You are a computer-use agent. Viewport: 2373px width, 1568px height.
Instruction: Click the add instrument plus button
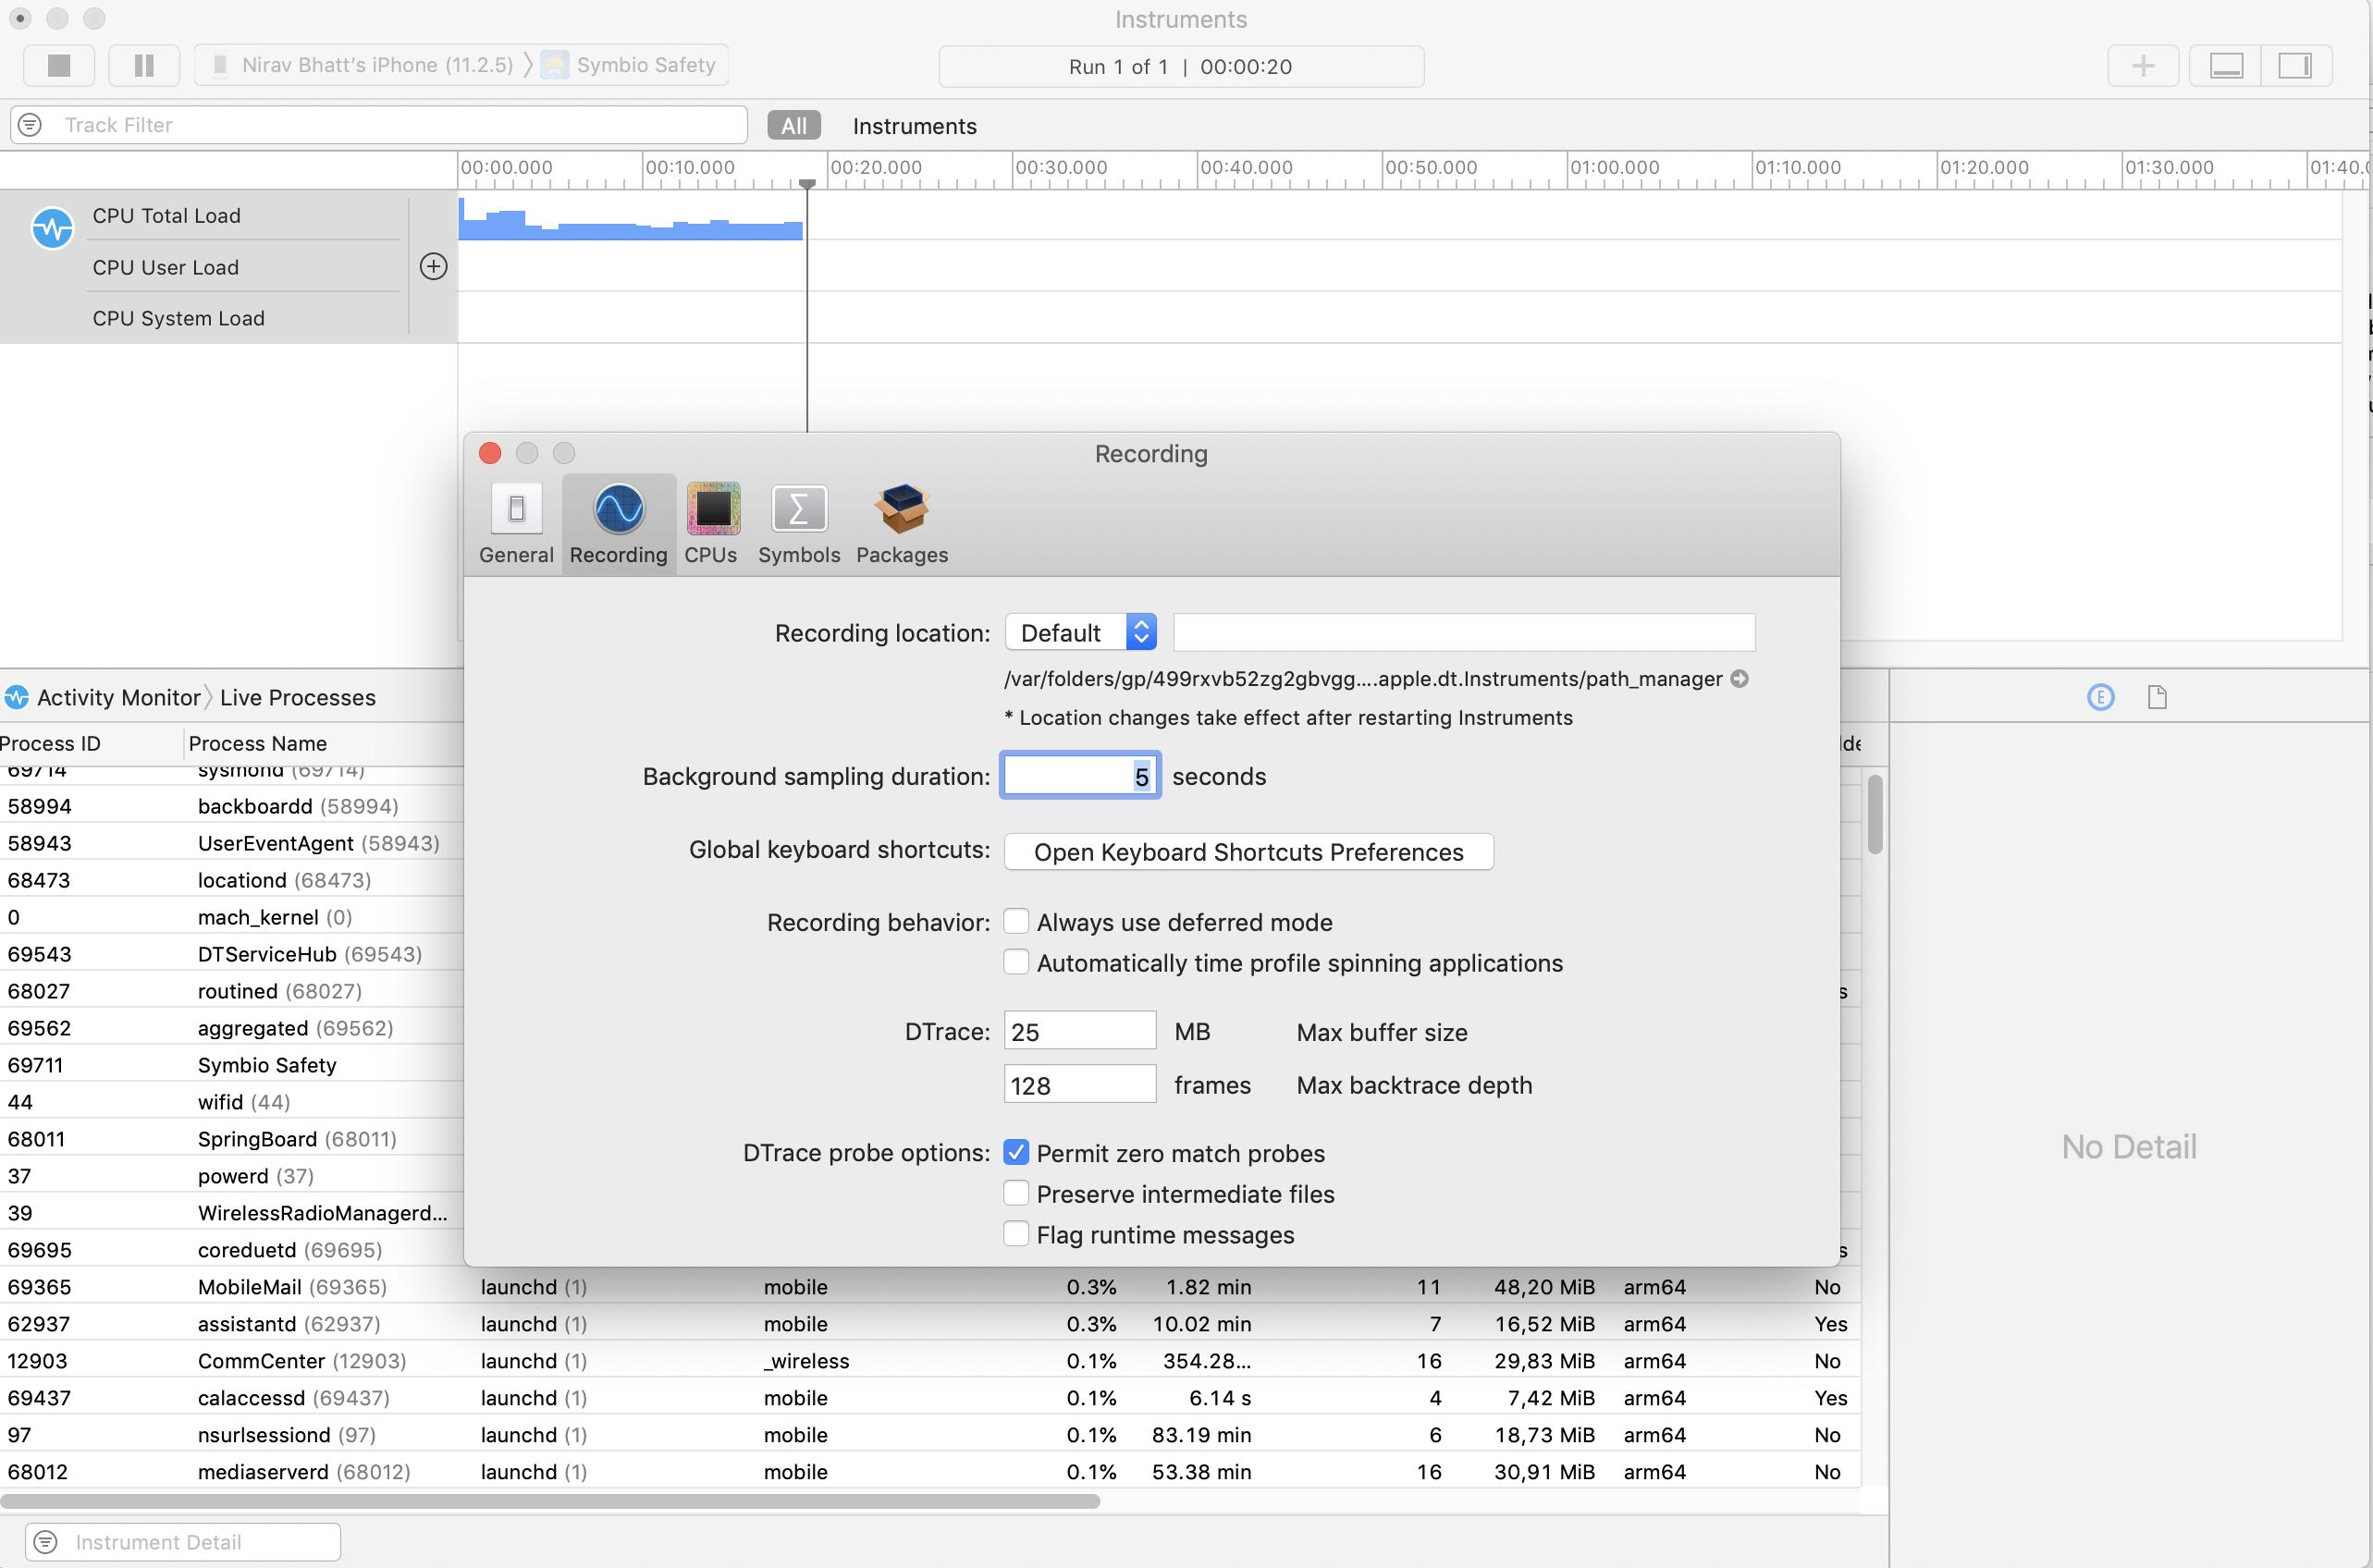pyautogui.click(x=2142, y=66)
